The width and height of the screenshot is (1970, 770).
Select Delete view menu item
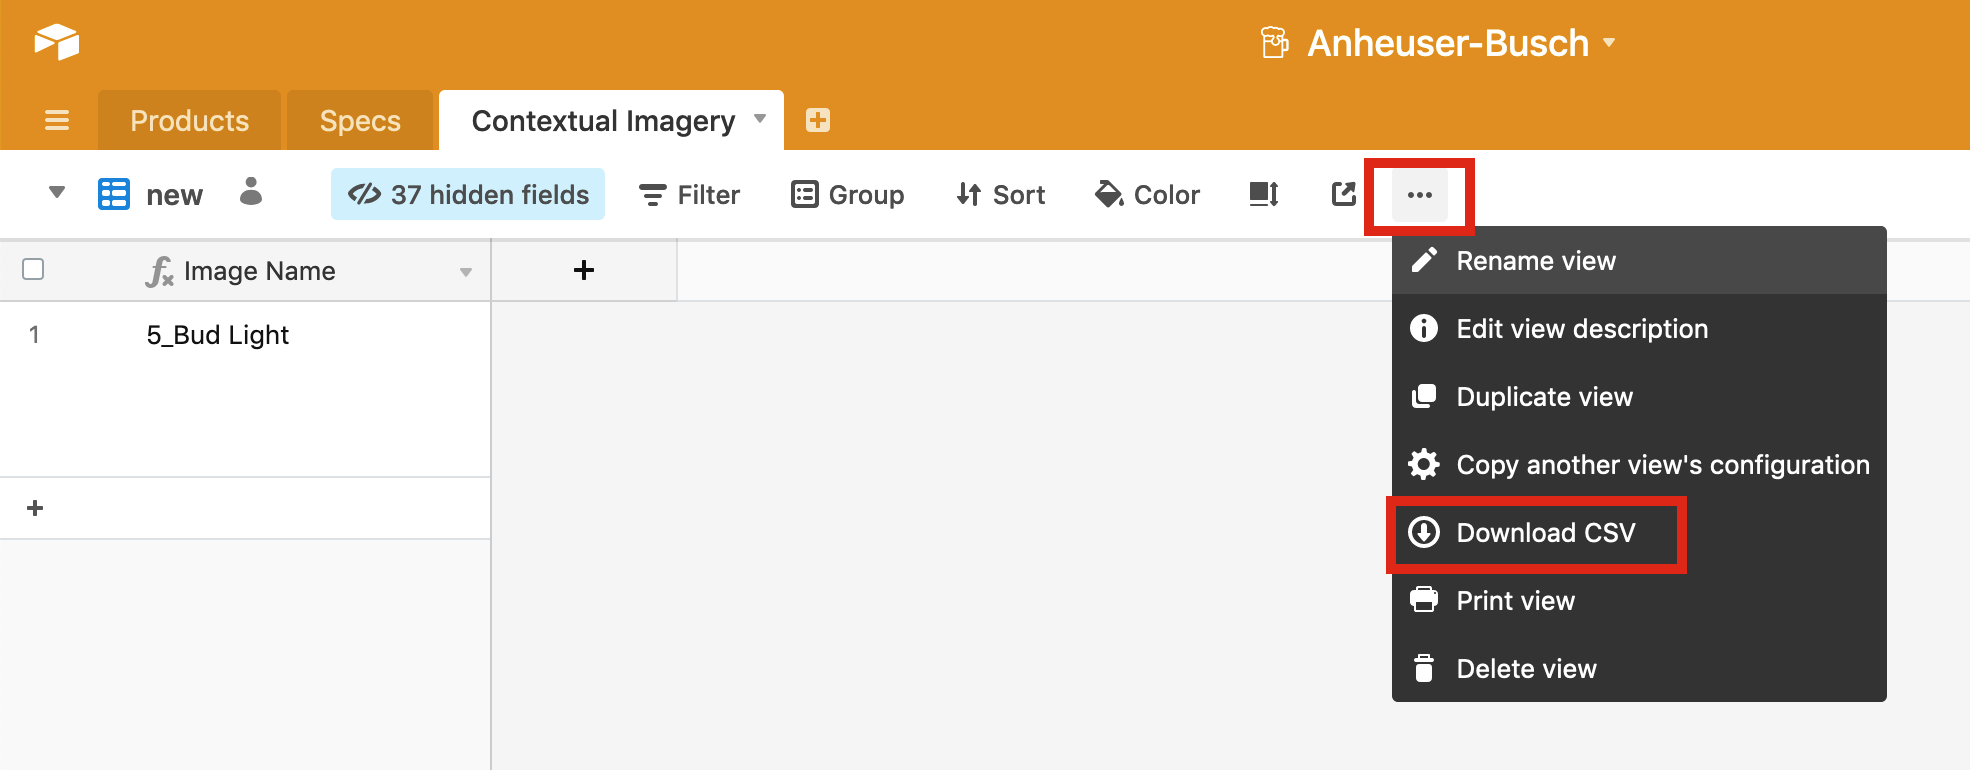(x=1639, y=669)
